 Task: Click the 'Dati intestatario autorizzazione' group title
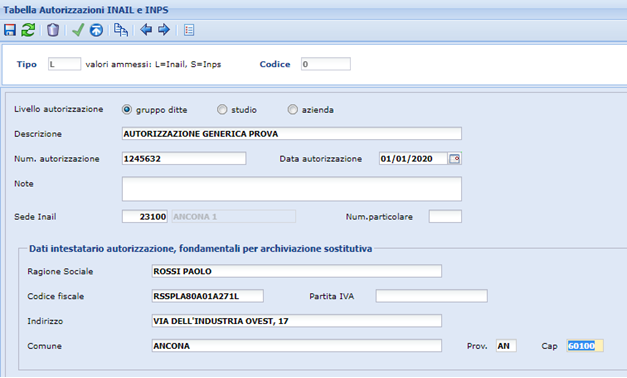(200, 248)
